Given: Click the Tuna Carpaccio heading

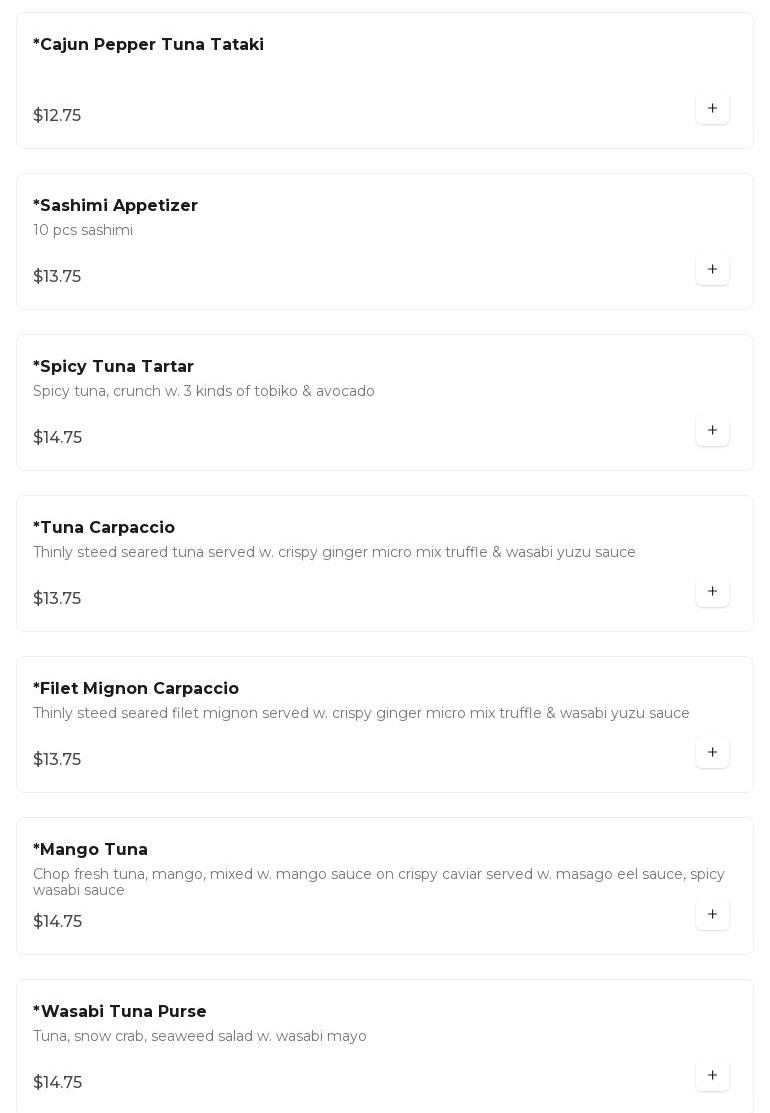Looking at the screenshot, I should (x=104, y=528).
